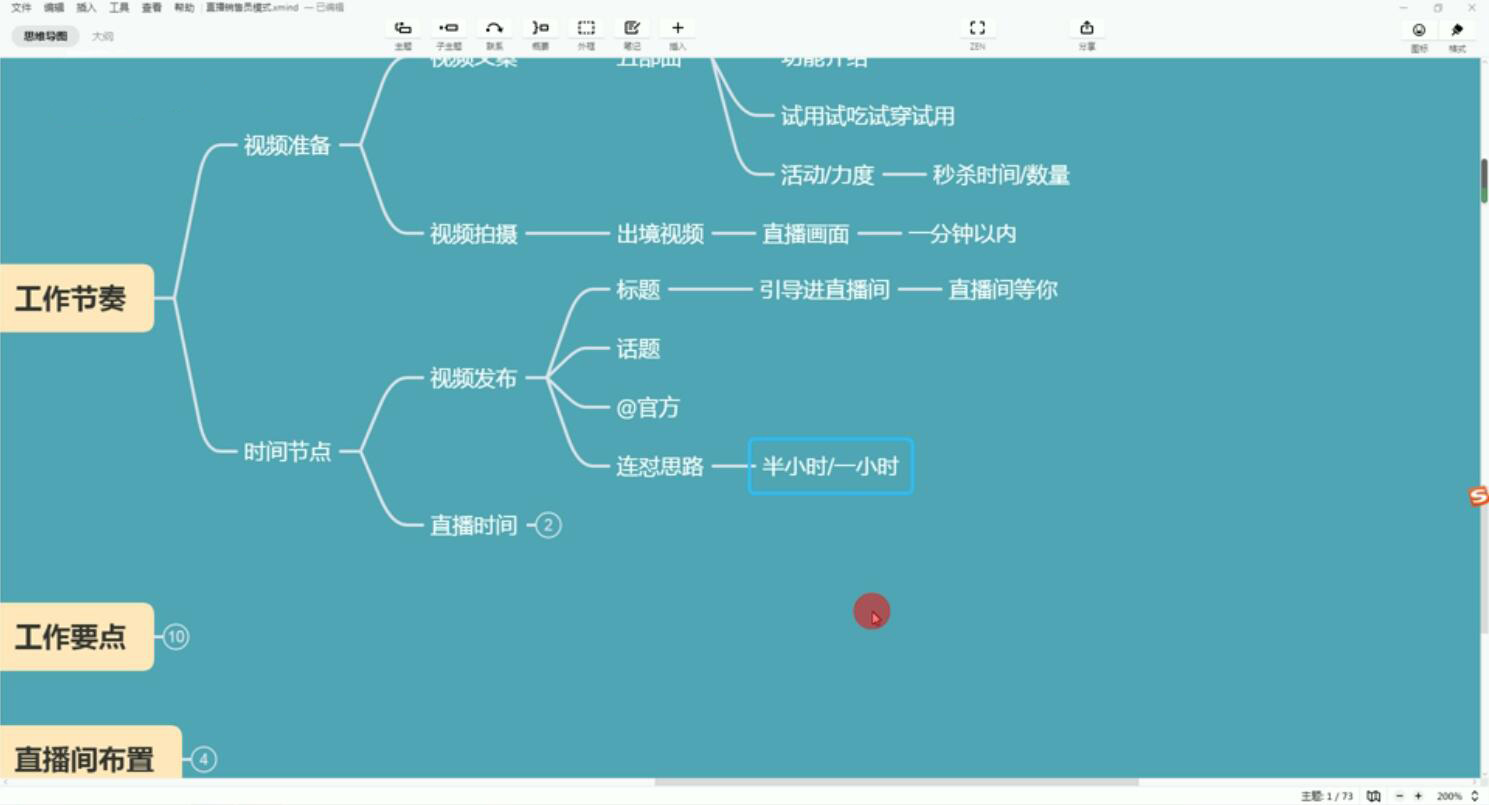This screenshot has width=1489, height=805.
Task: Select the @官方 topic
Action: [x=648, y=407]
